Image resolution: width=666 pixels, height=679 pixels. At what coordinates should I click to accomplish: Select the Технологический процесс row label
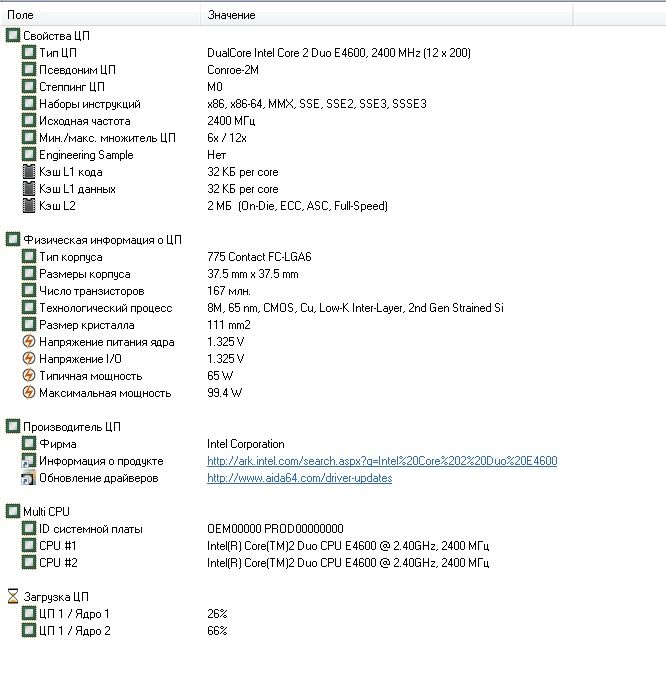[106, 307]
